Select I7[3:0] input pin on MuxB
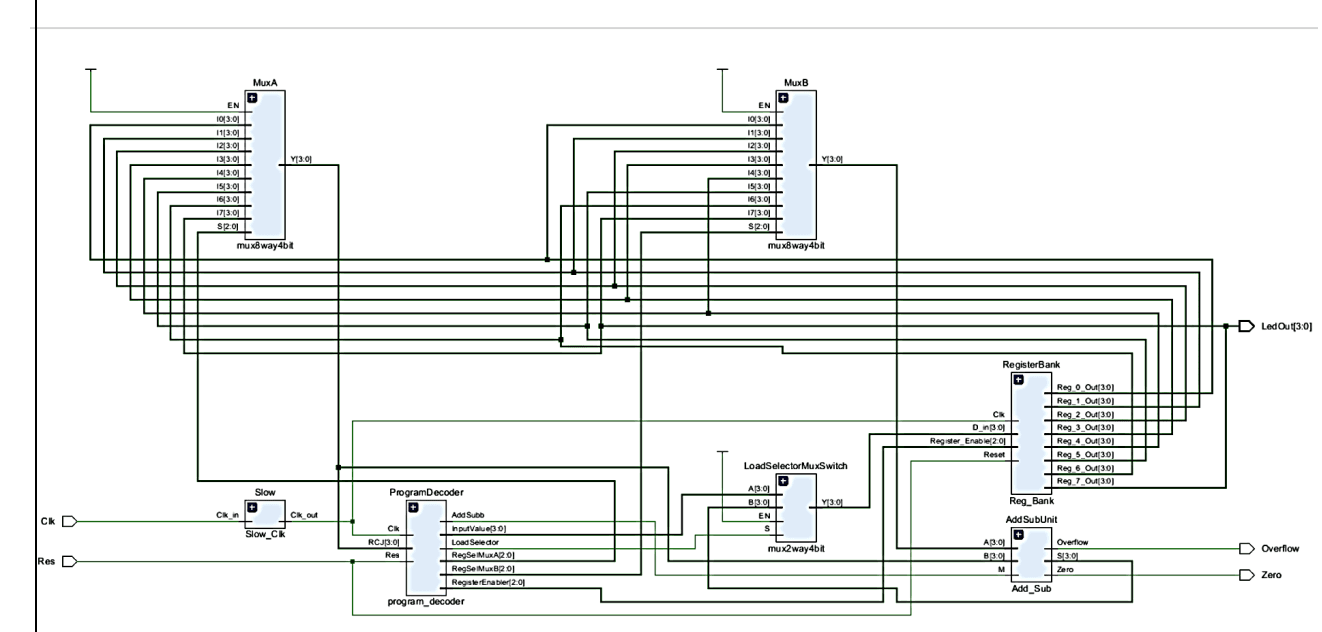Screen dimensions: 1322x632 point(760,212)
